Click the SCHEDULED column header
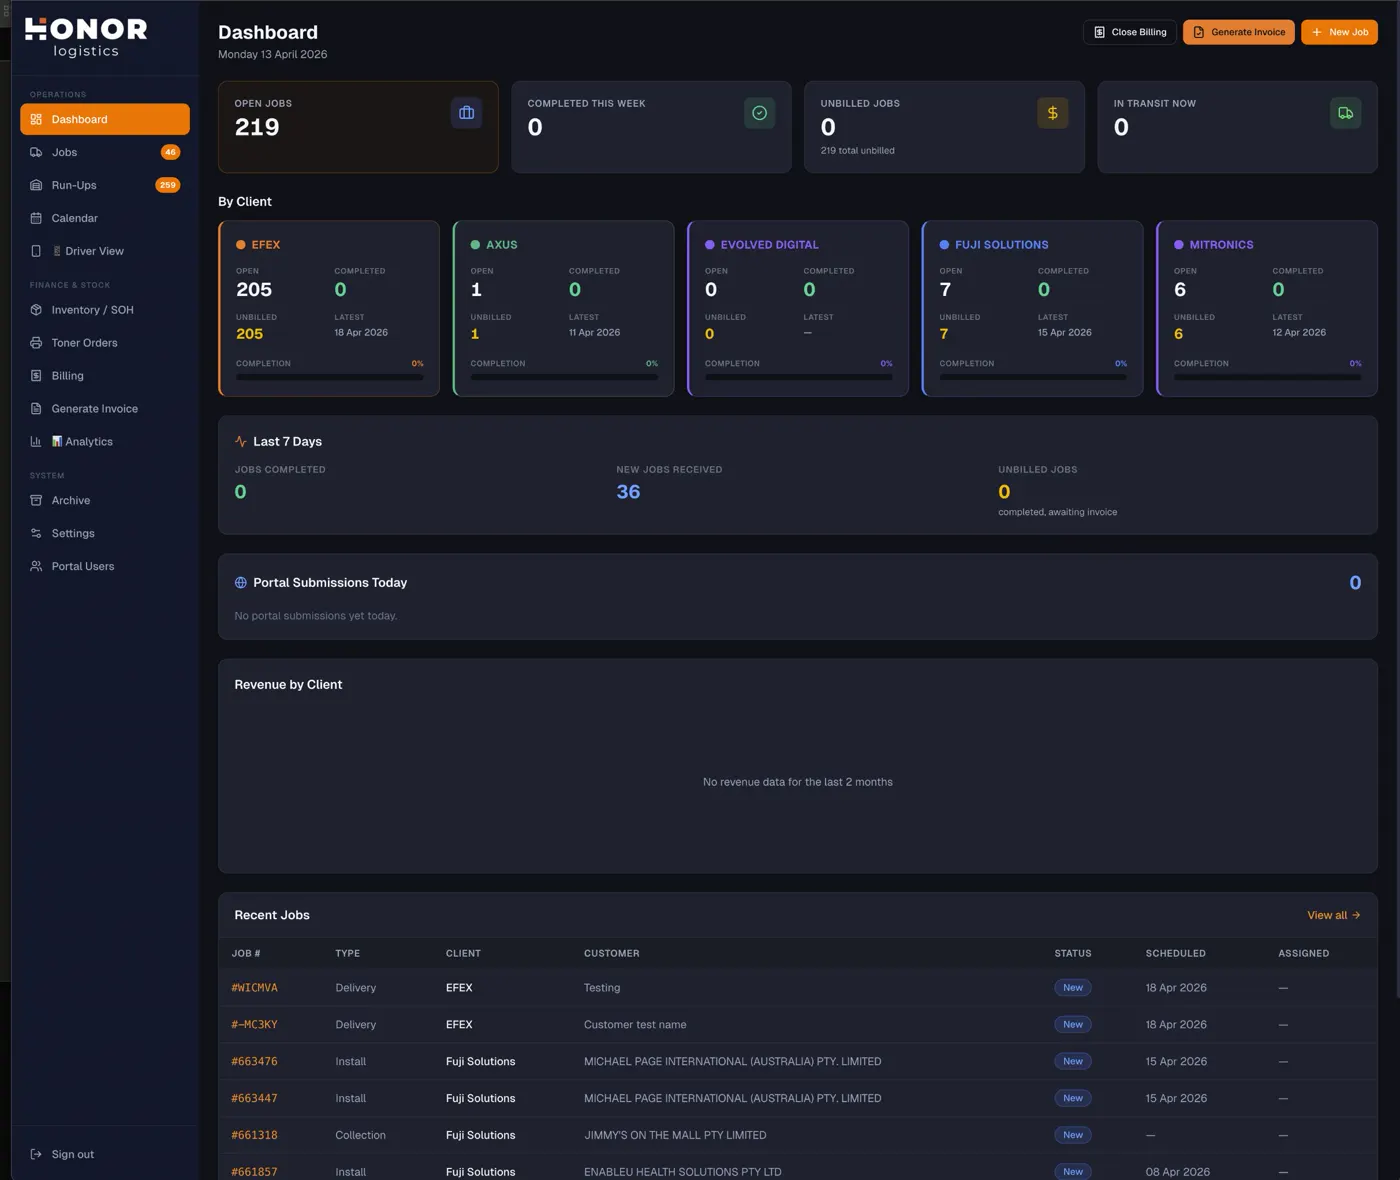 tap(1176, 954)
